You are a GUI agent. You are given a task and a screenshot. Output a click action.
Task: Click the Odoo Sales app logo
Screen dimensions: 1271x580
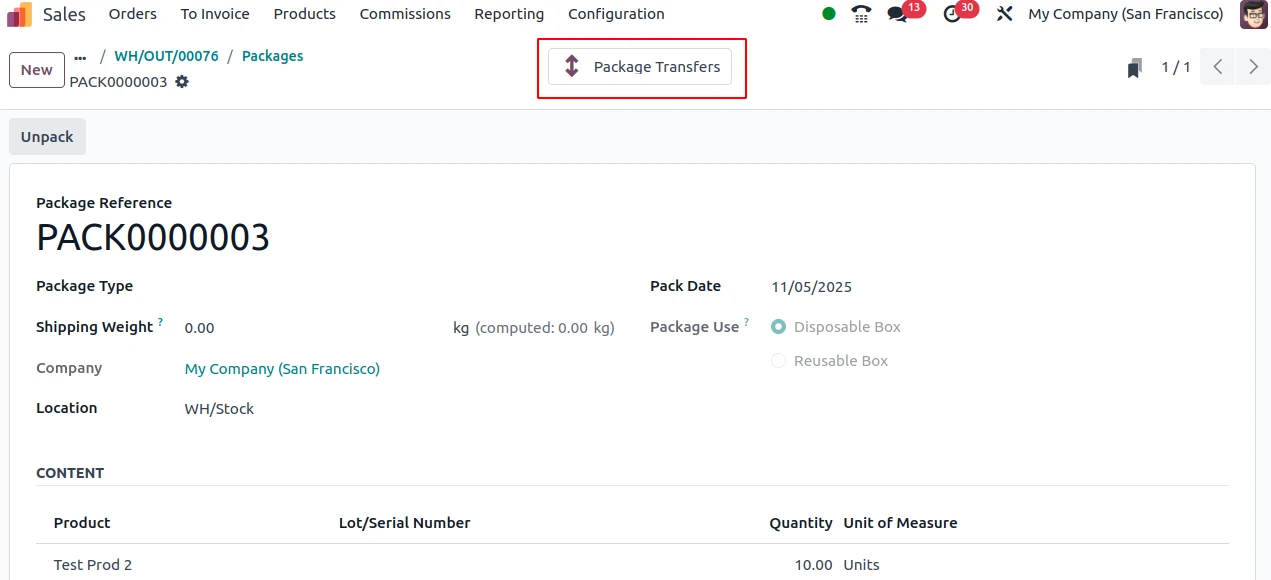coord(20,14)
